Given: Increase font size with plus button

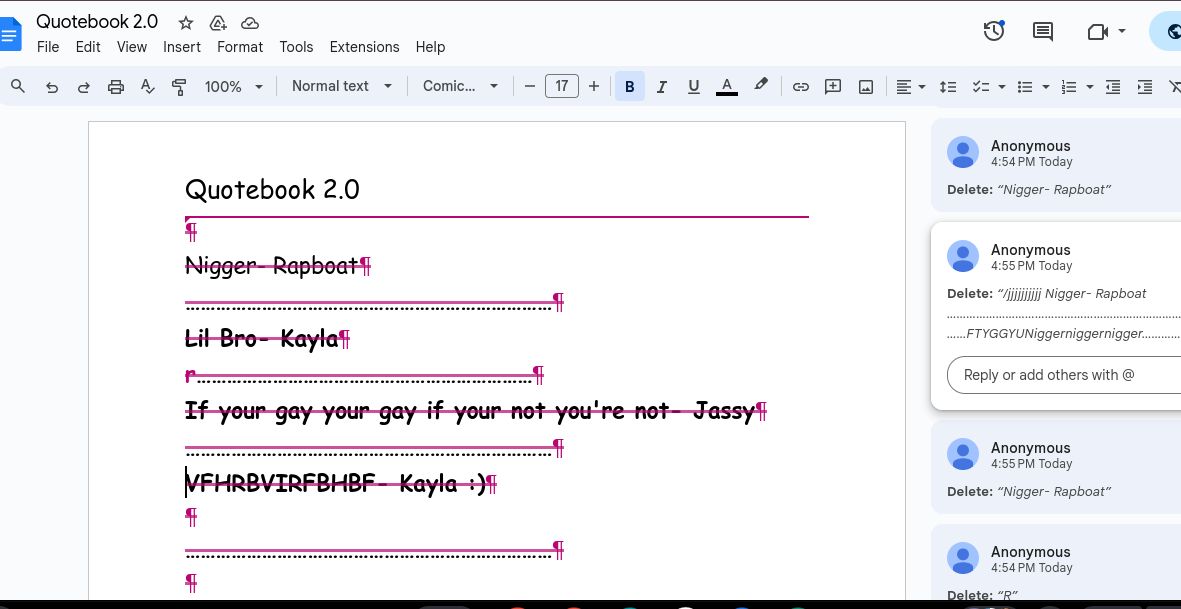Looking at the screenshot, I should (594, 87).
